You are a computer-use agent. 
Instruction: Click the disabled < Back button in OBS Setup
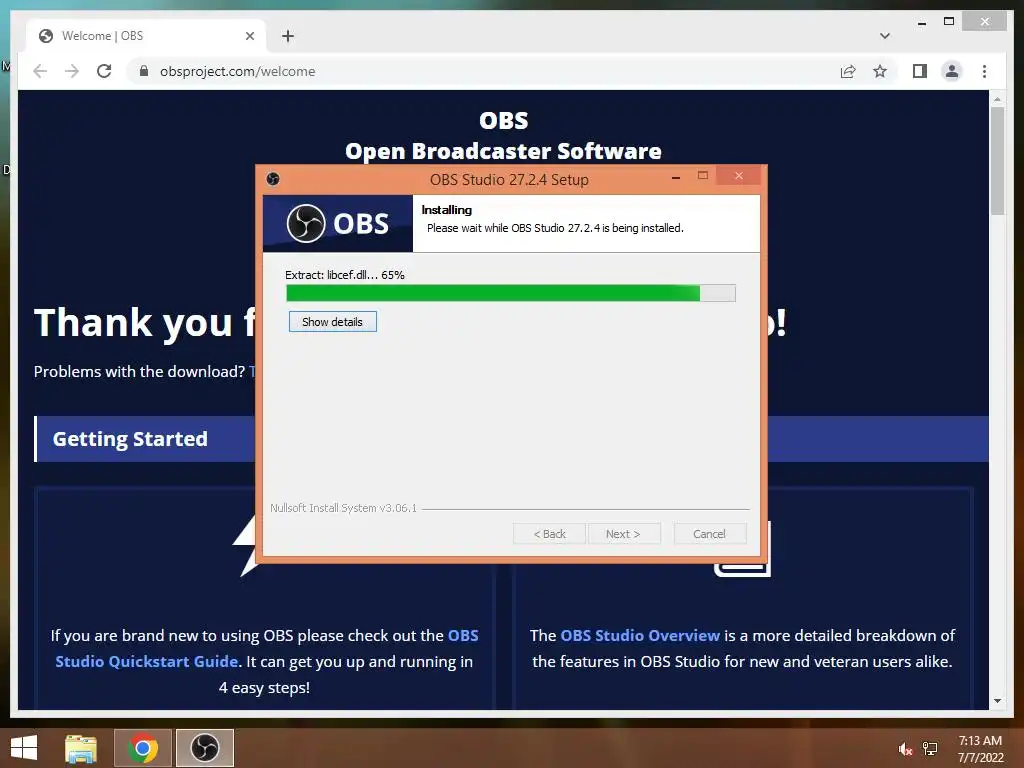pos(549,534)
